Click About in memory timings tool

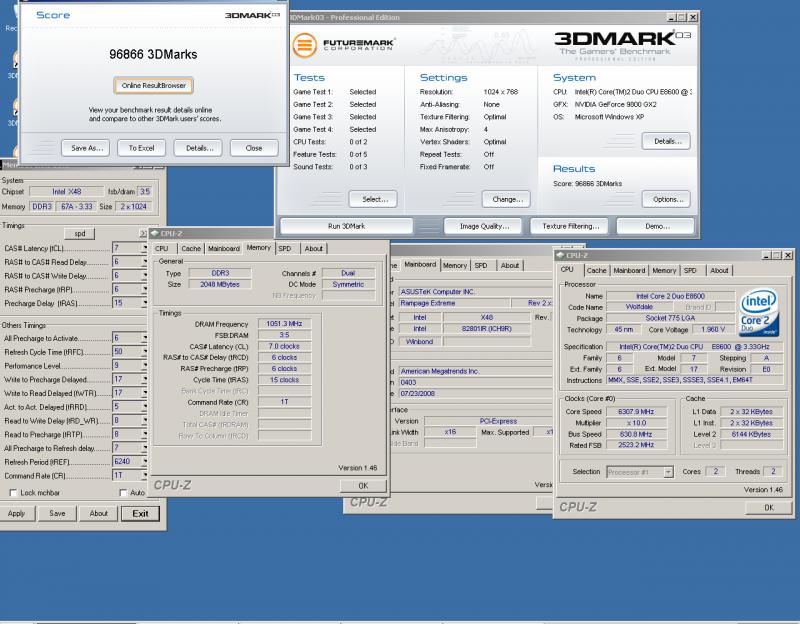click(x=98, y=513)
